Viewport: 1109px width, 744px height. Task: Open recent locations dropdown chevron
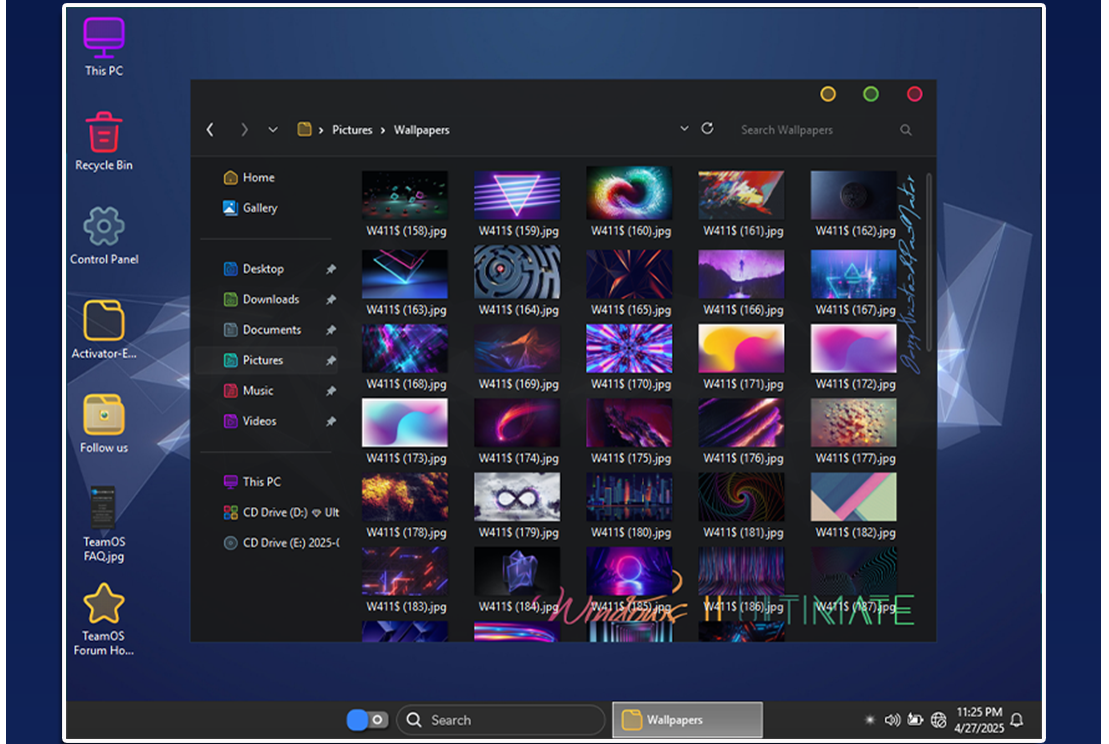click(273, 130)
